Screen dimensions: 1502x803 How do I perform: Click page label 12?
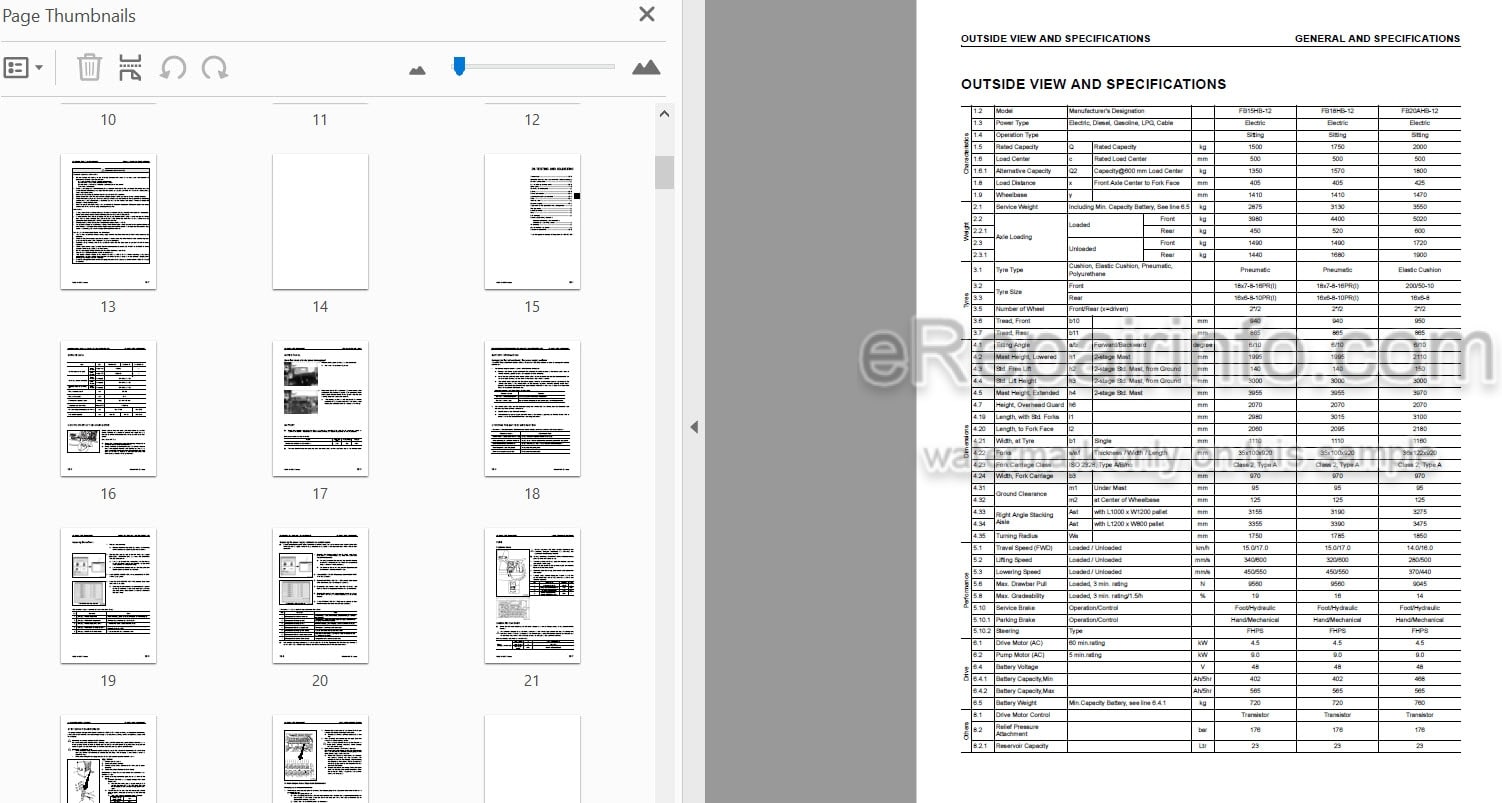(x=532, y=120)
